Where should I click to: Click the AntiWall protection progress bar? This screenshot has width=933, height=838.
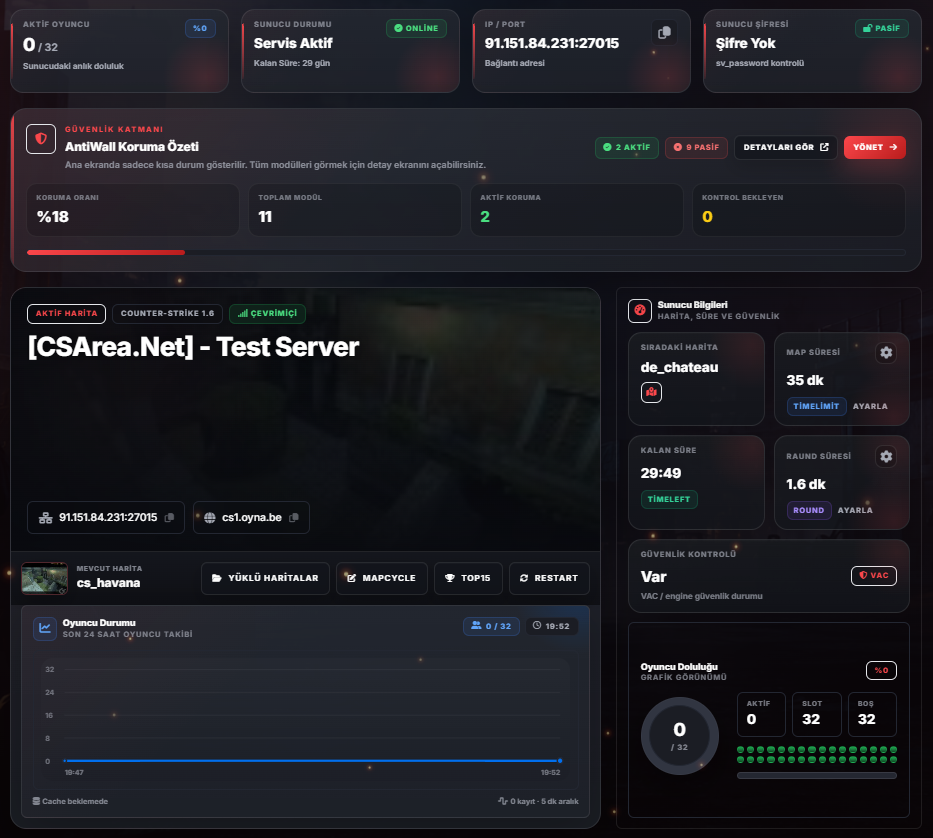[x=466, y=252]
